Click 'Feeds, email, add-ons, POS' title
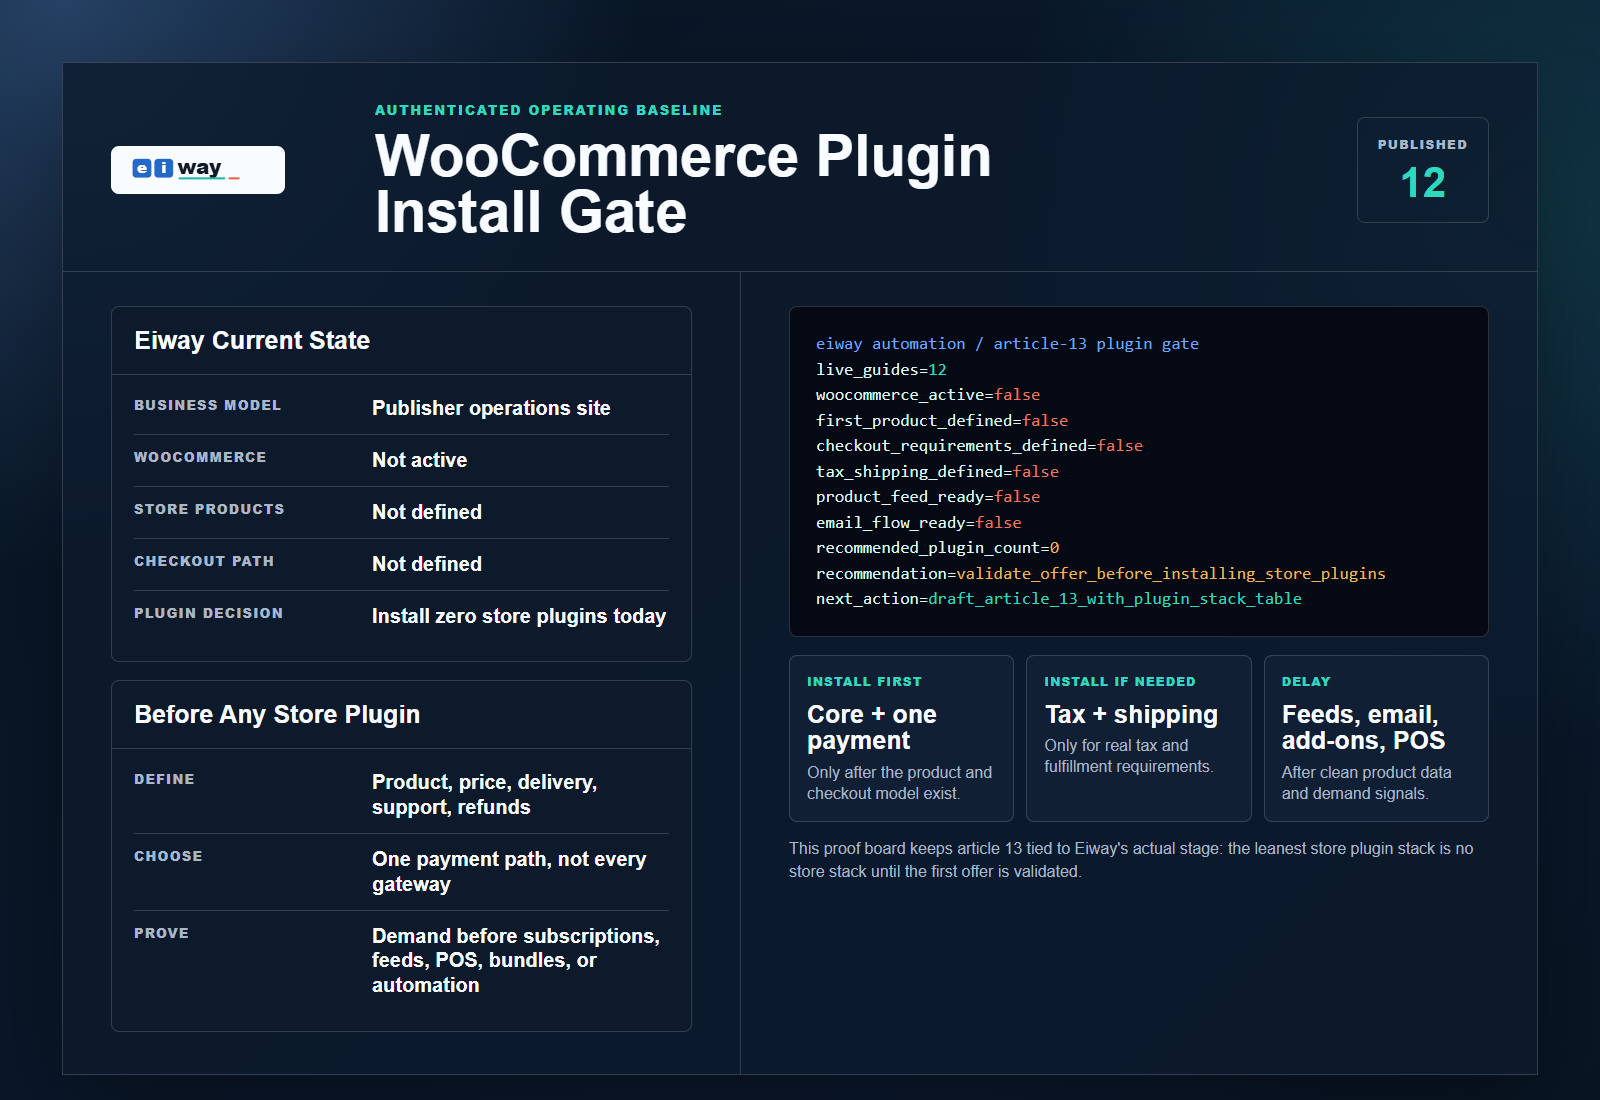 (x=1363, y=728)
